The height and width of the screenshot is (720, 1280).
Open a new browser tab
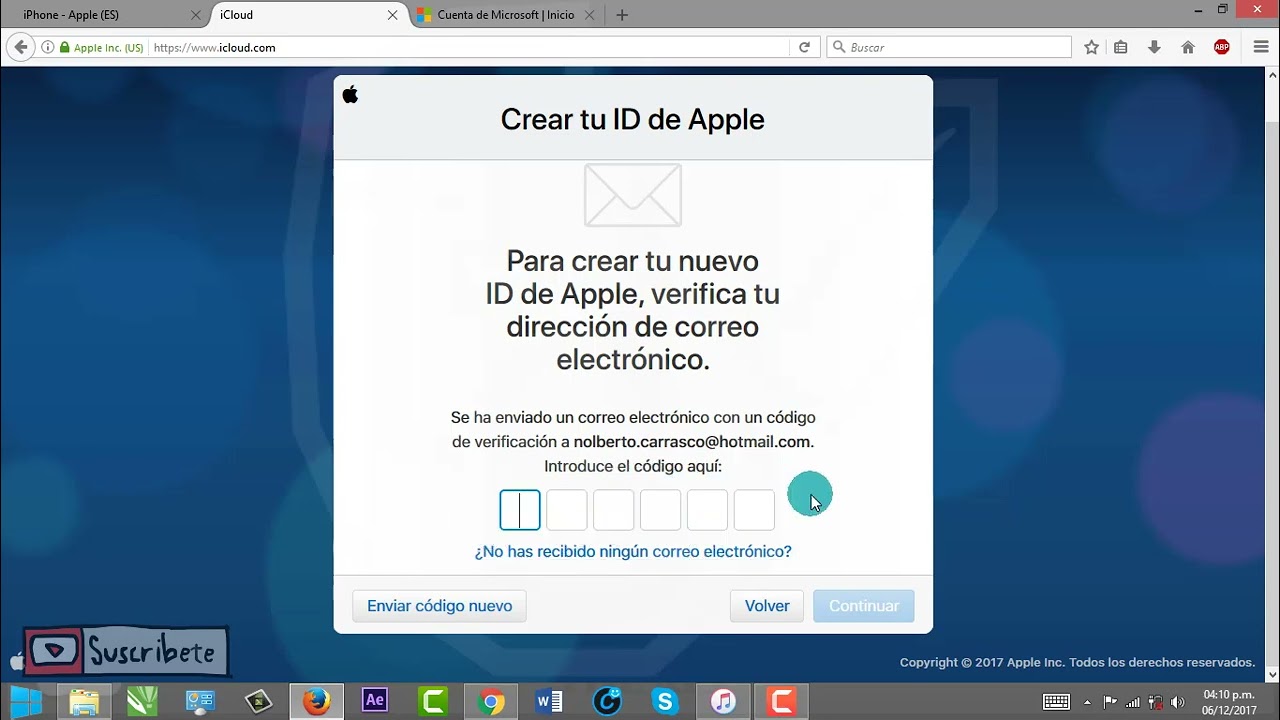coord(622,15)
